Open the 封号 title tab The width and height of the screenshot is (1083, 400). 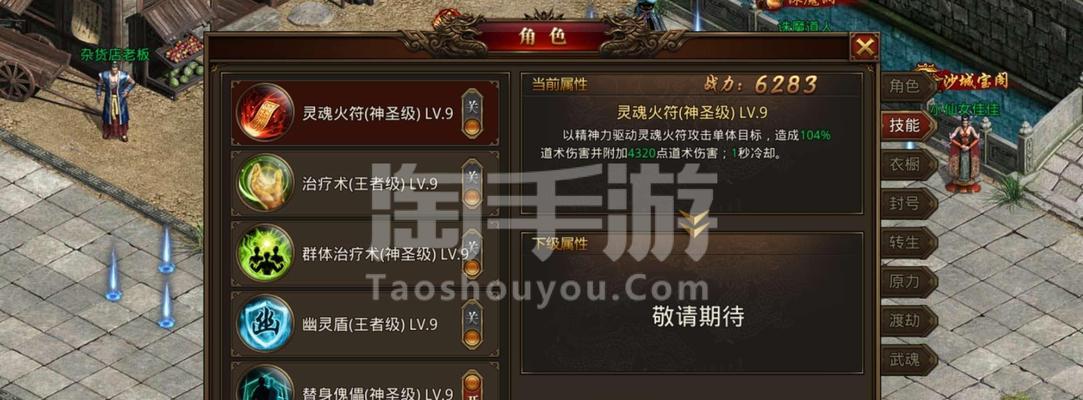pos(907,204)
